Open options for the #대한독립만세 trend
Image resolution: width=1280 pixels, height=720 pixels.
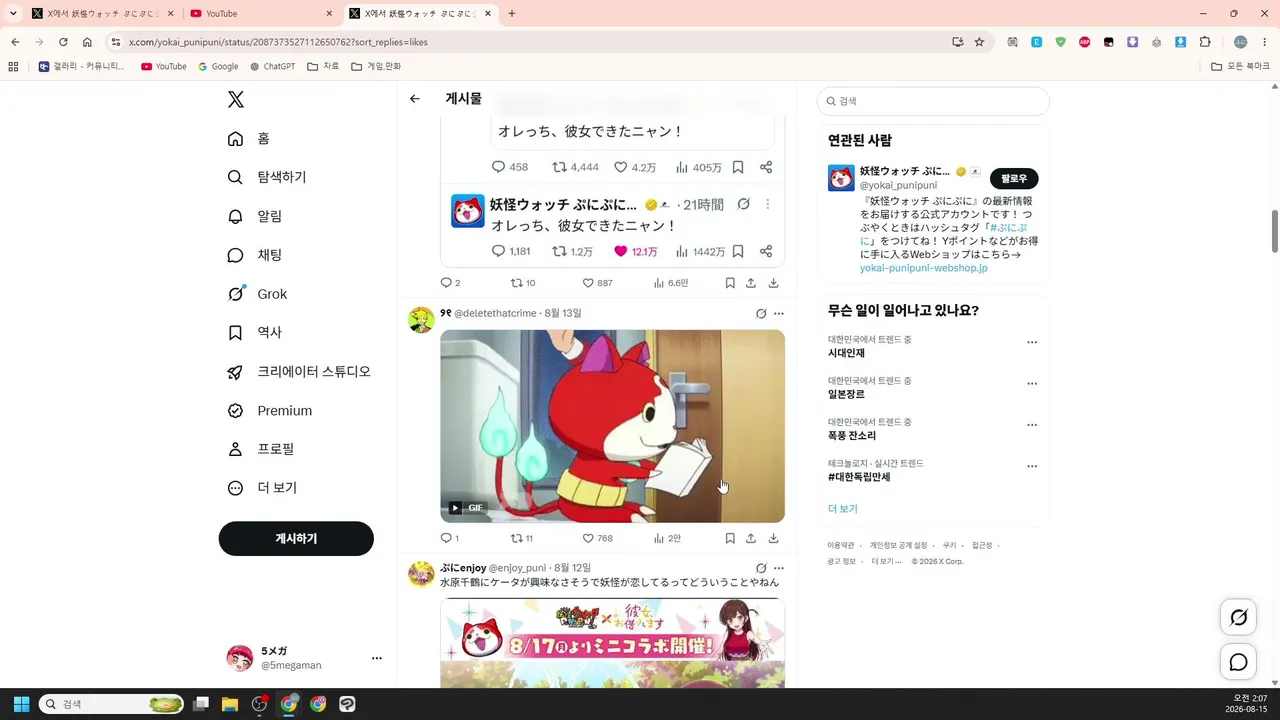pyautogui.click(x=1032, y=466)
